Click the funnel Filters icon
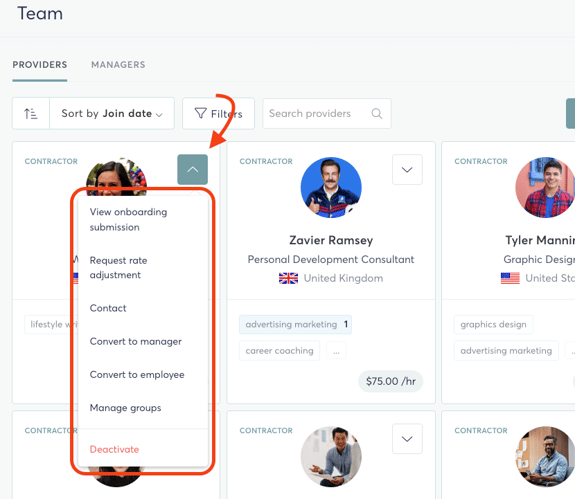Image resolution: width=575 pixels, height=499 pixels. click(x=200, y=113)
